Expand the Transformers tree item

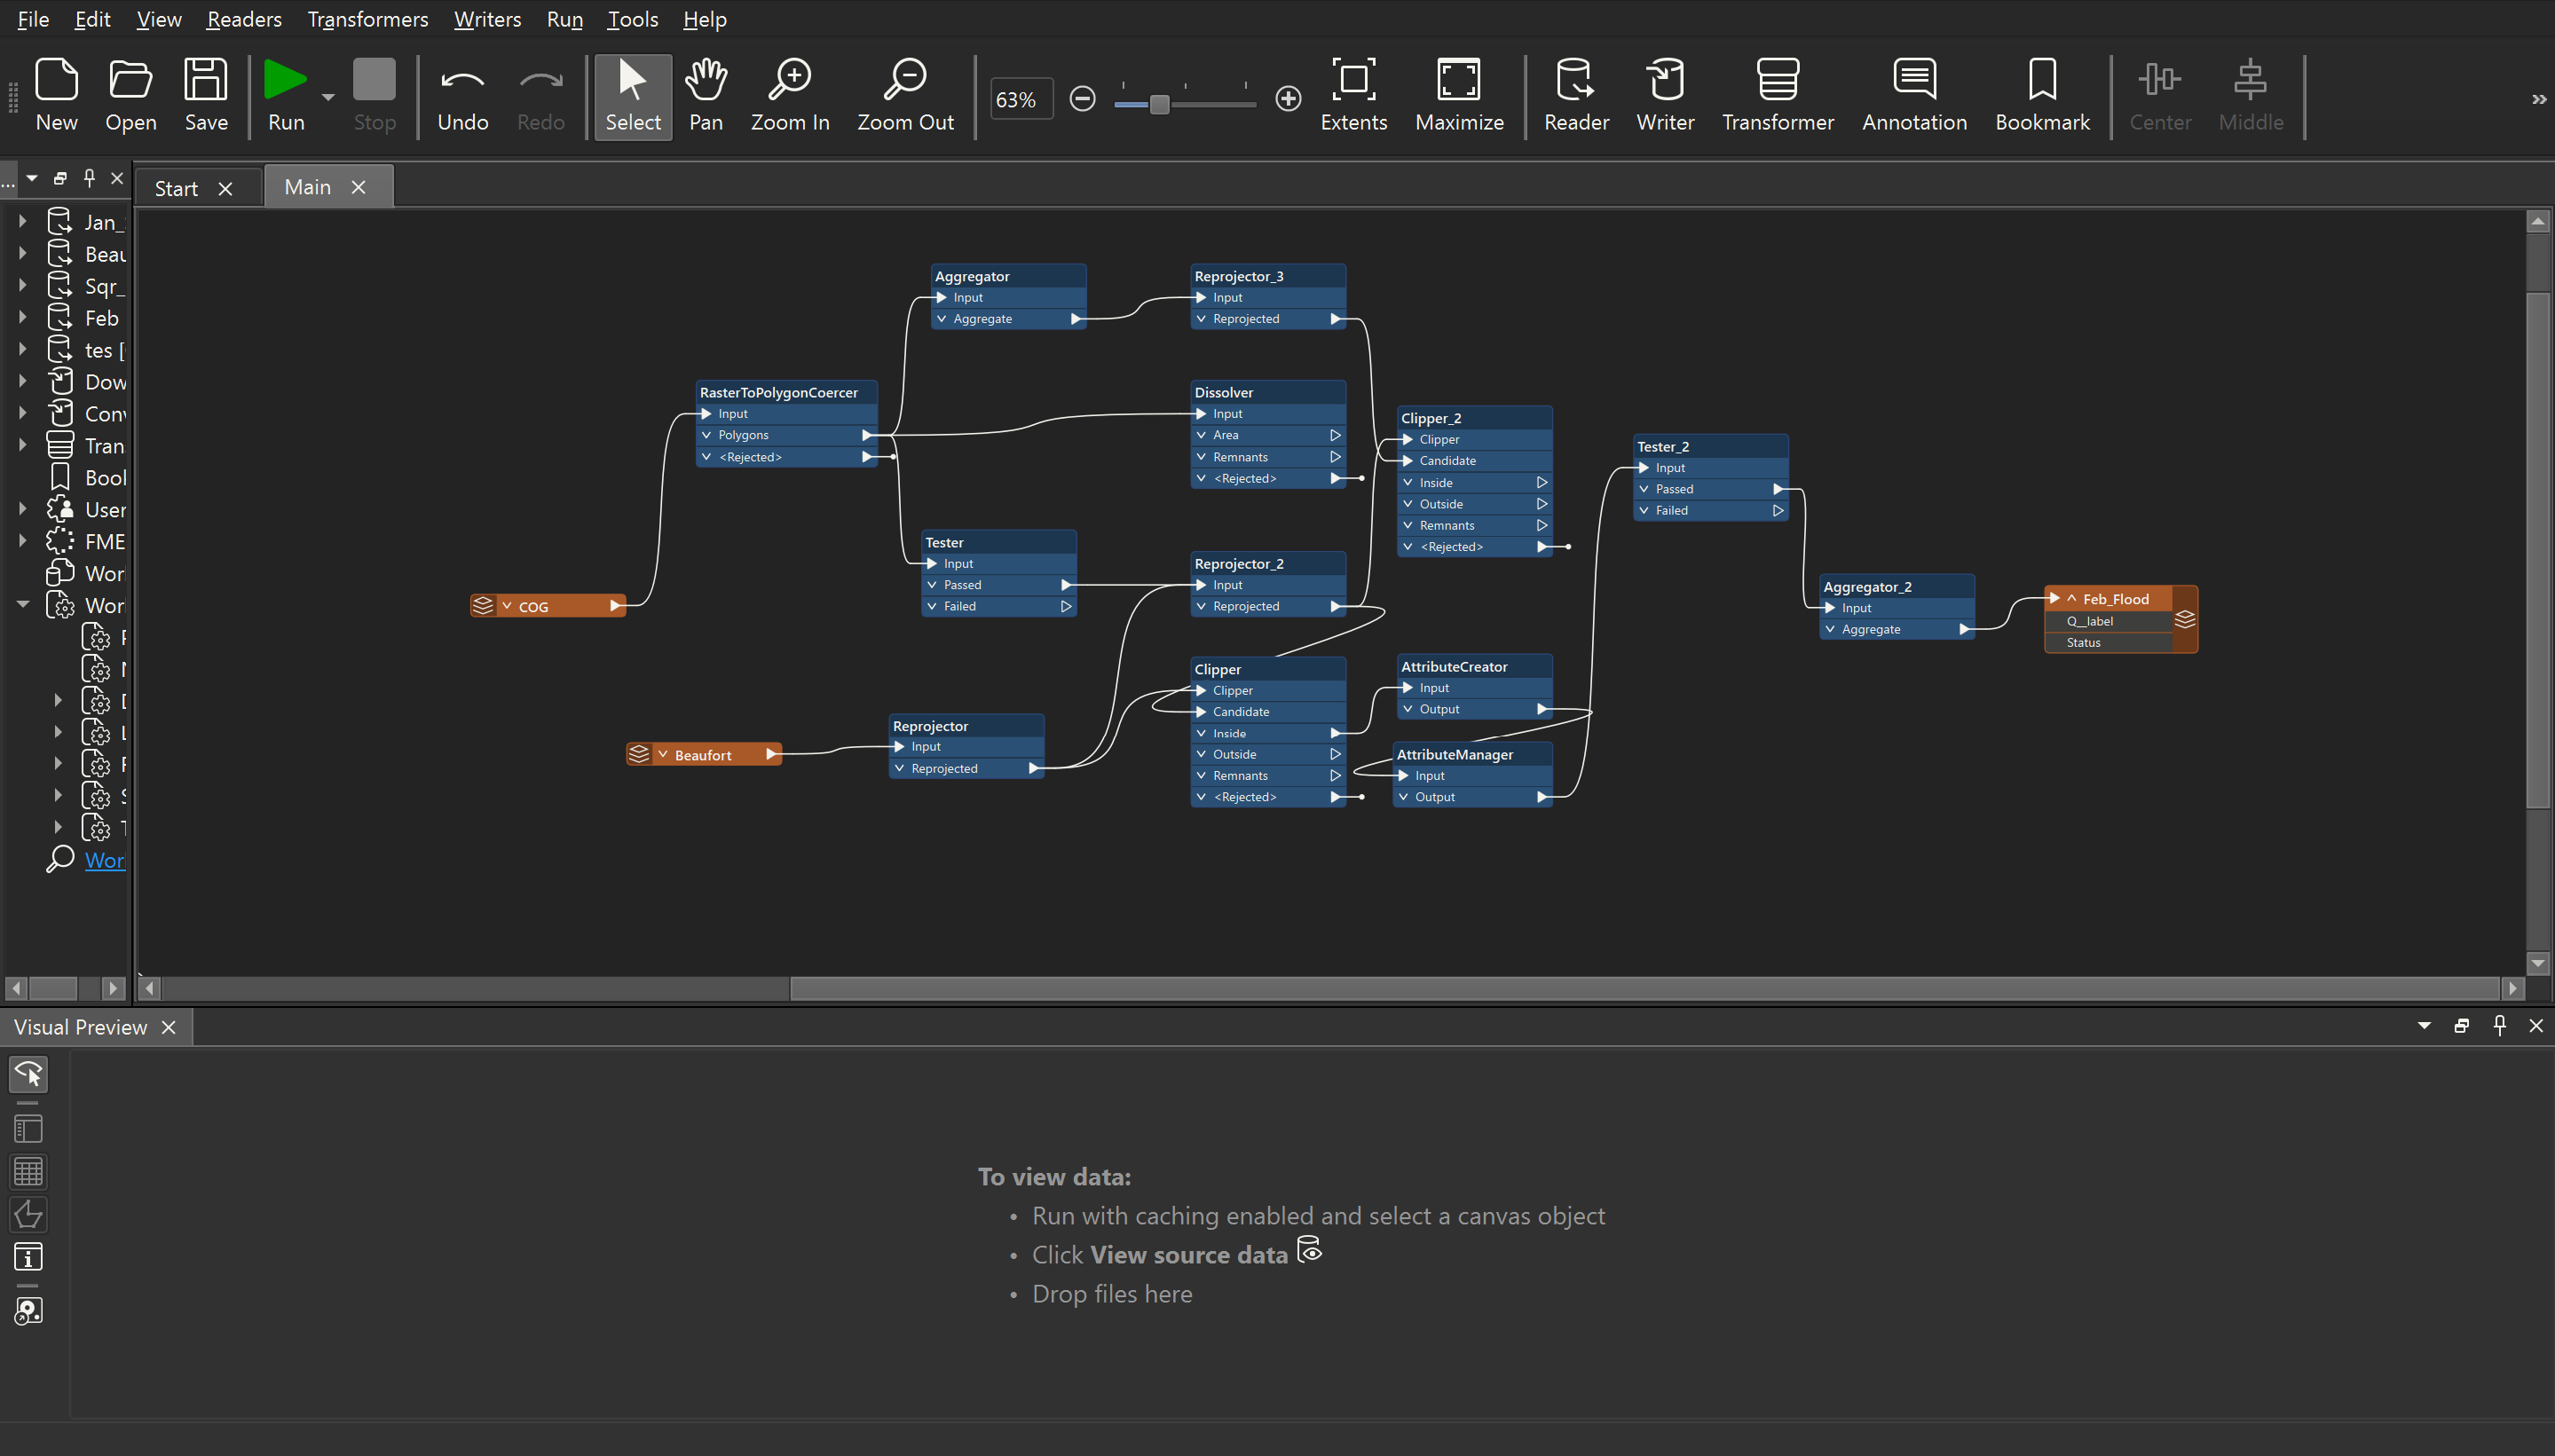[x=23, y=445]
